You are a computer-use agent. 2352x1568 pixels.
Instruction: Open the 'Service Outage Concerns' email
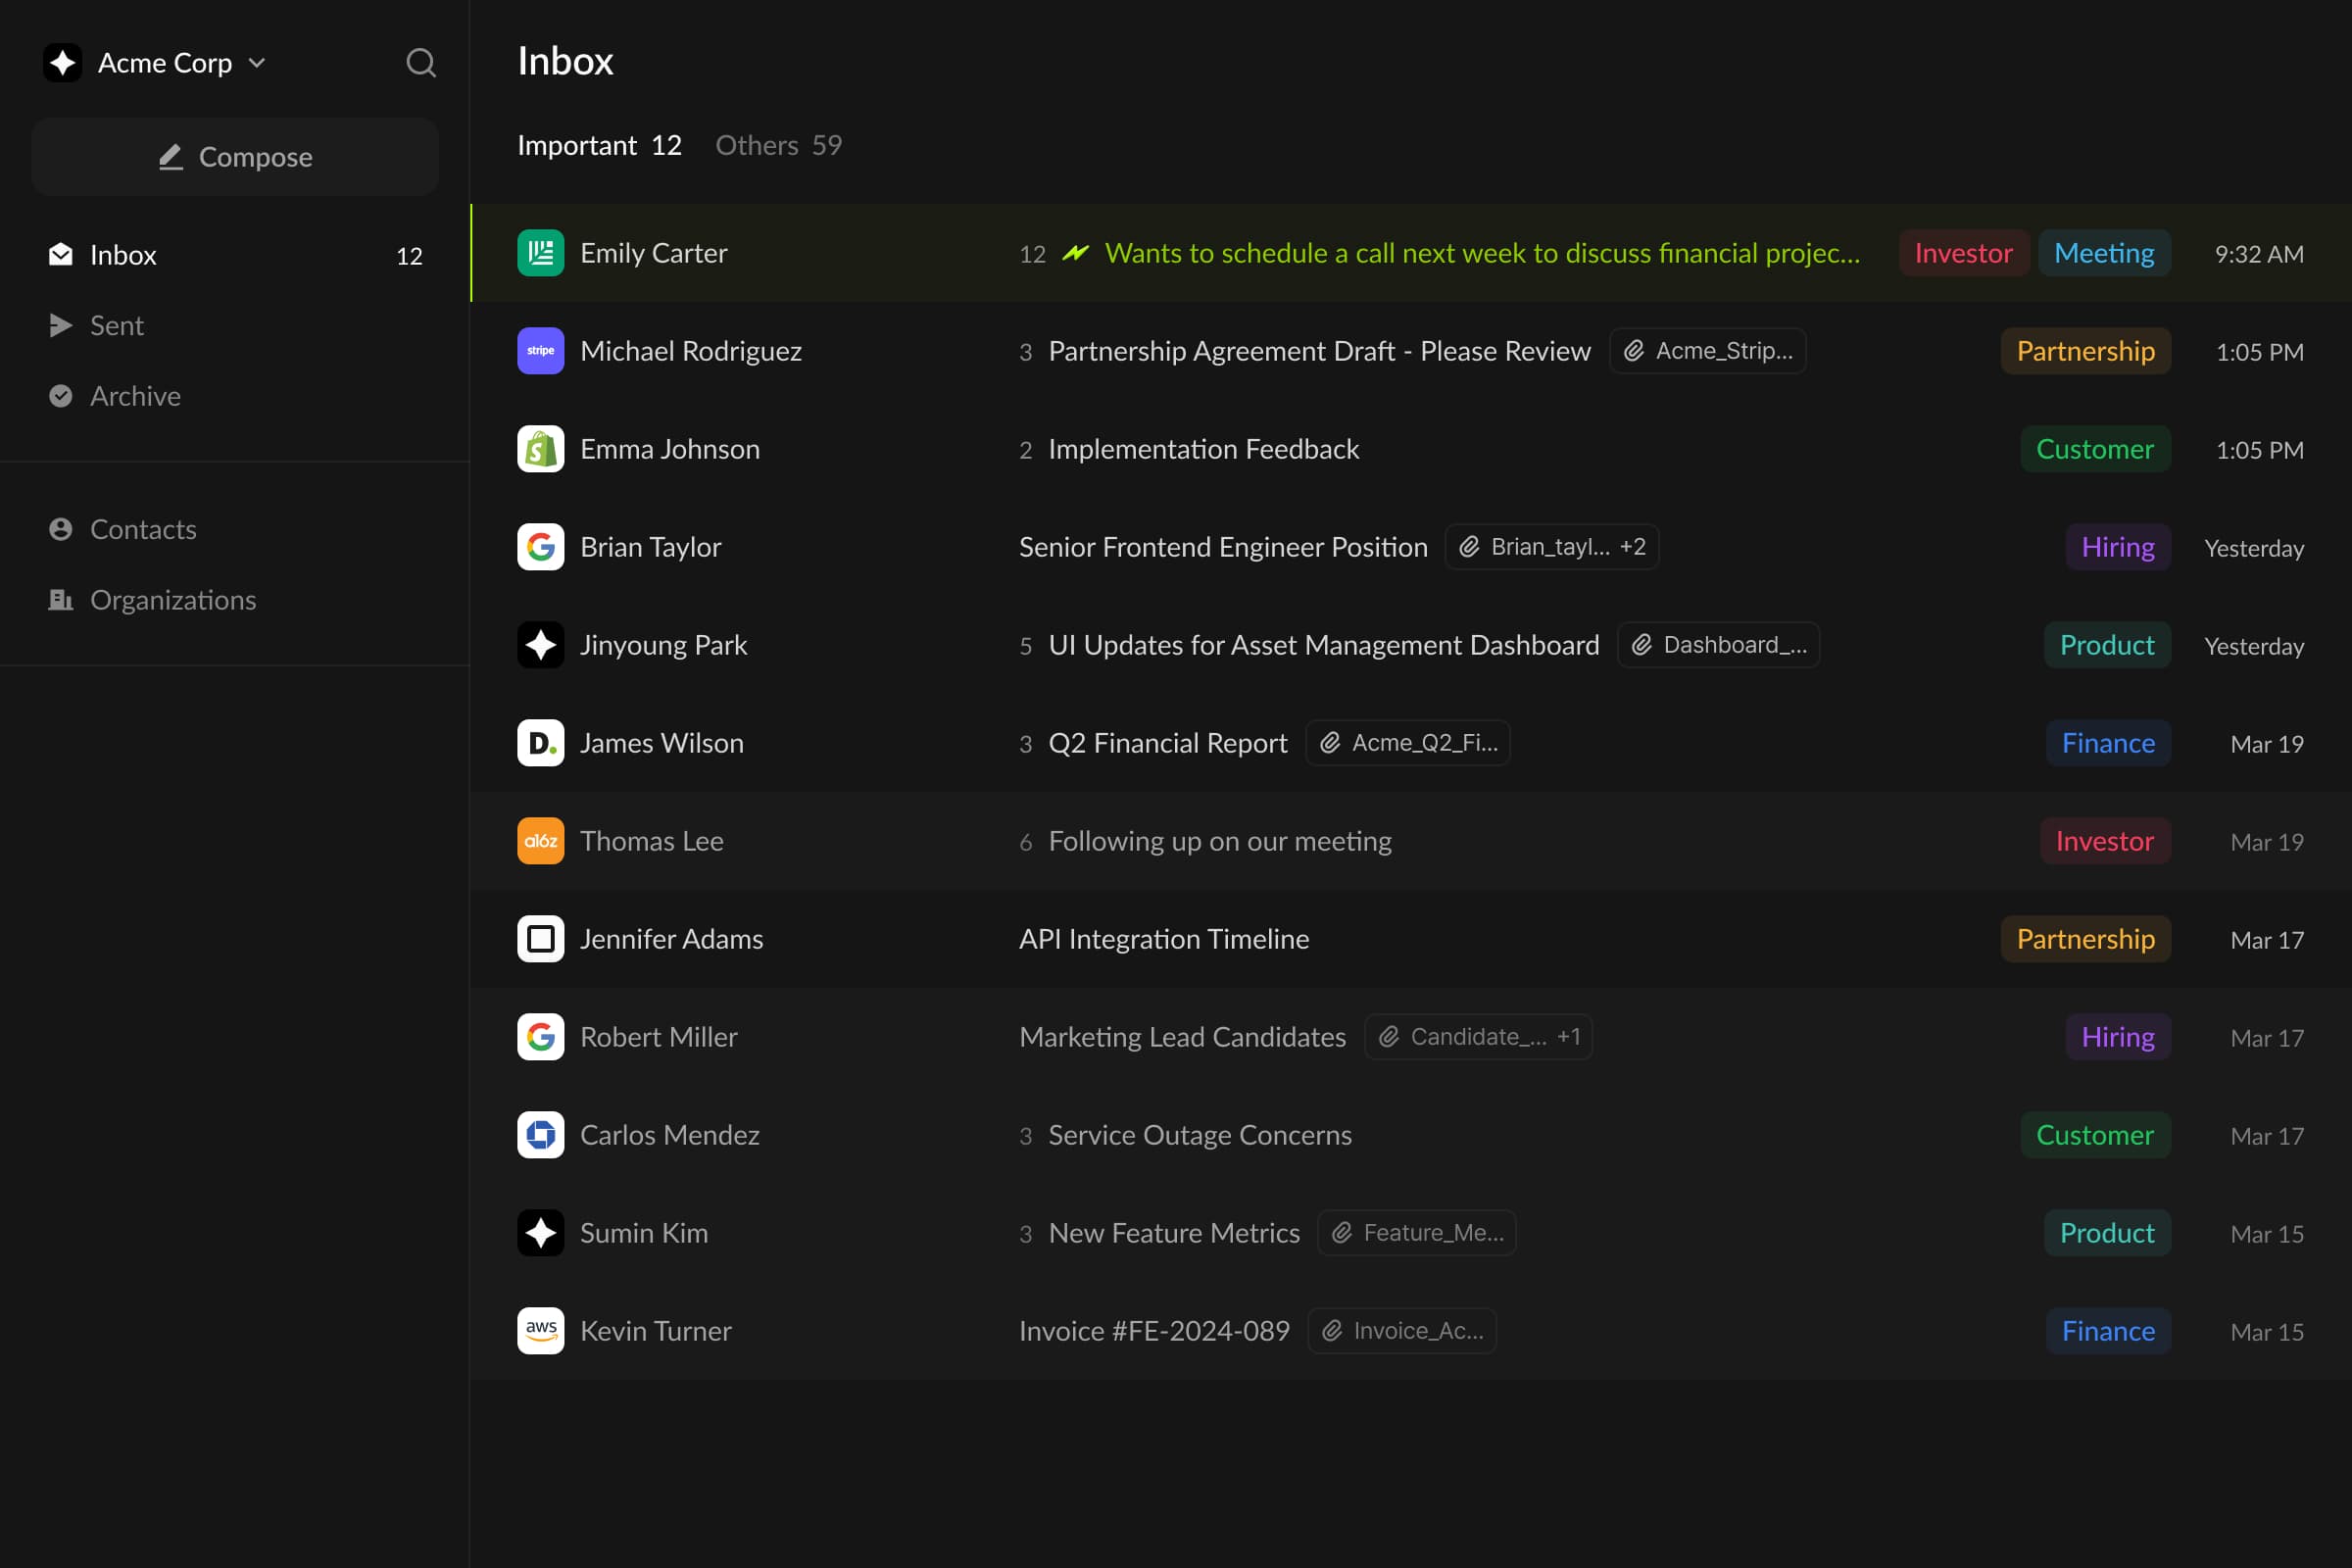pos(1410,1135)
